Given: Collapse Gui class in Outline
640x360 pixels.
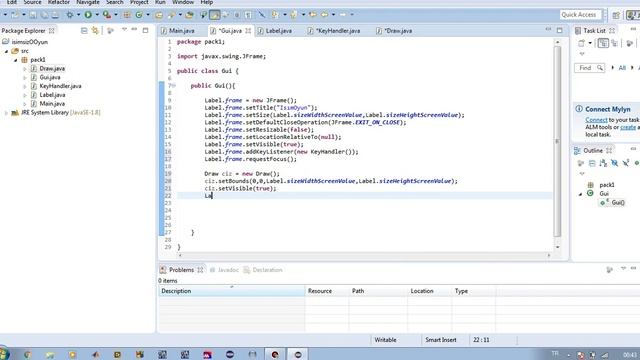Looking at the screenshot, I should pyautogui.click(x=580, y=194).
